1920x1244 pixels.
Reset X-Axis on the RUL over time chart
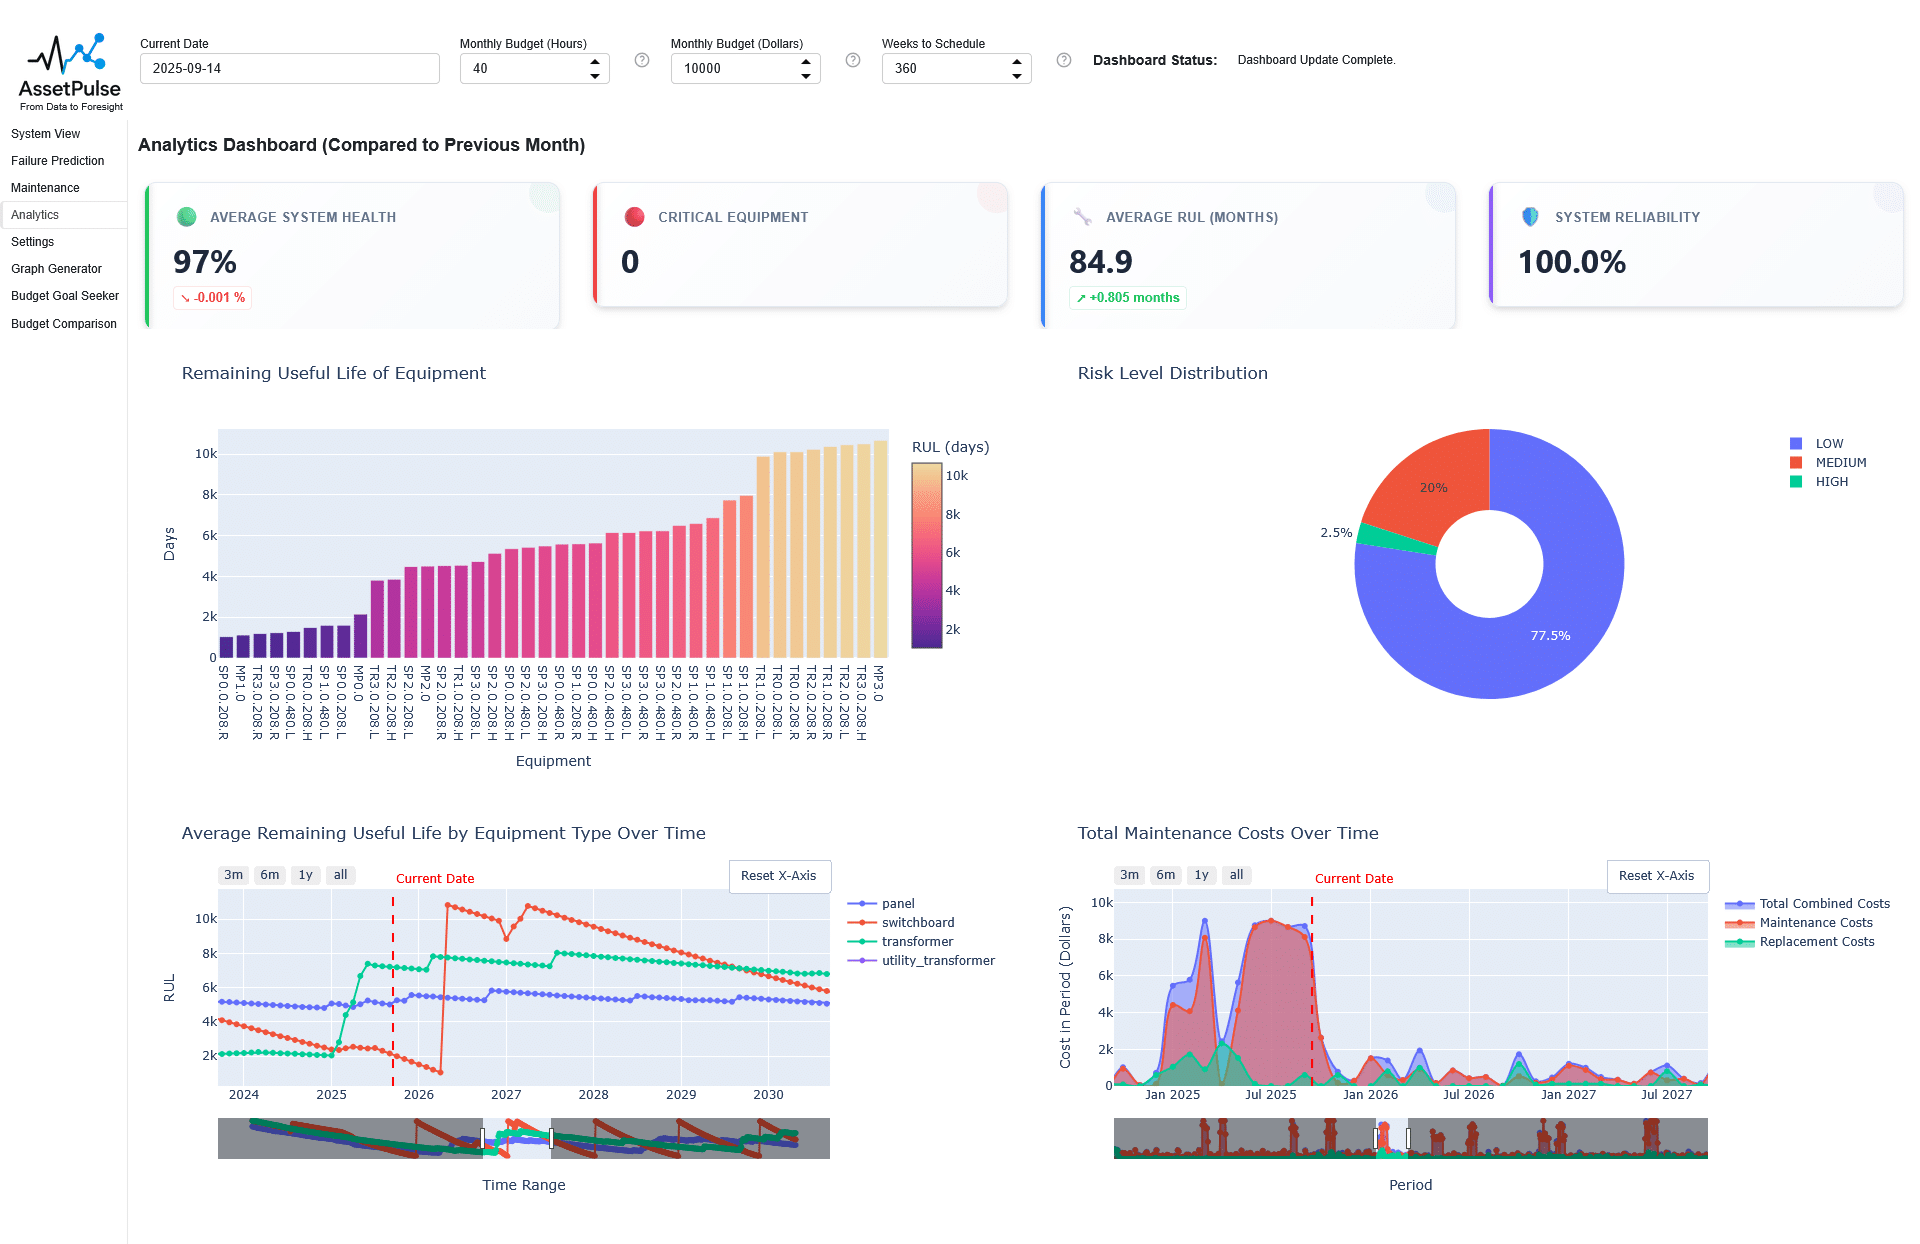tap(779, 876)
